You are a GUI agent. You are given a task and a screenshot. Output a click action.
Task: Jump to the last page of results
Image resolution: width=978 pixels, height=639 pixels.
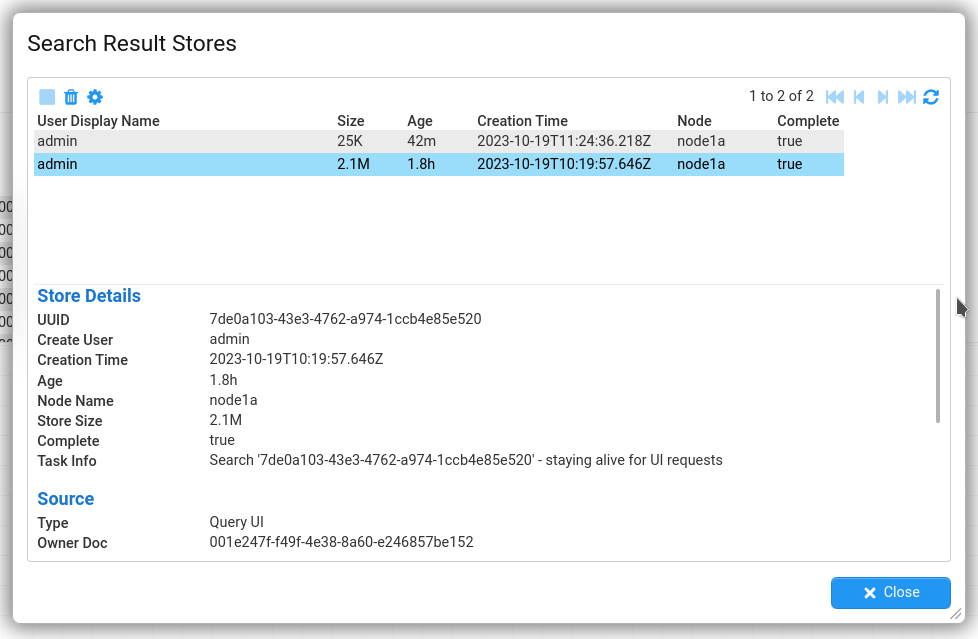click(x=907, y=97)
